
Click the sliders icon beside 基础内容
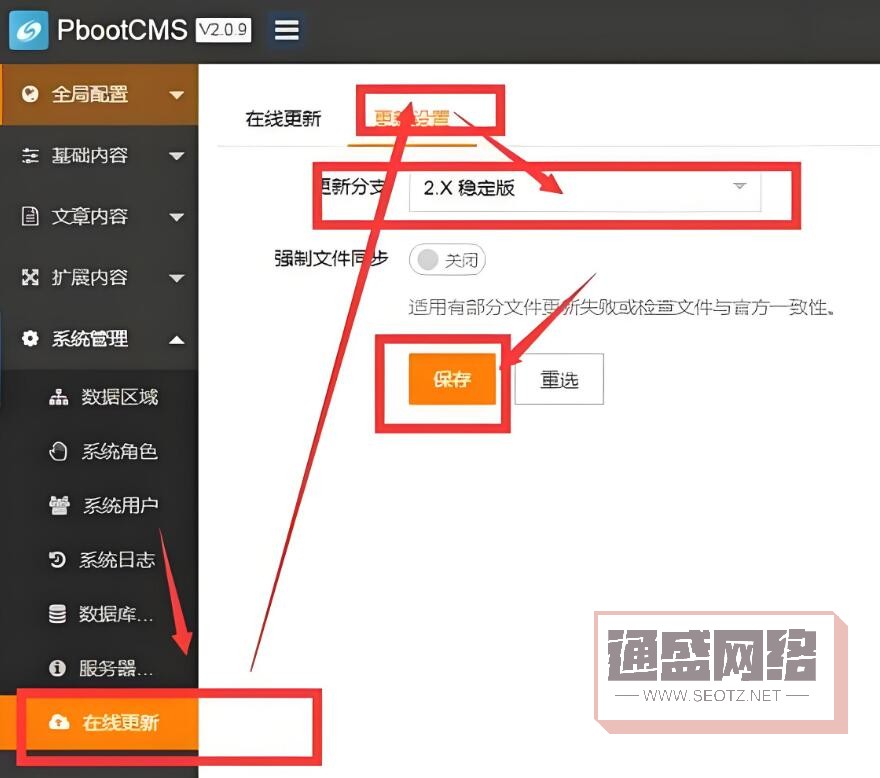(31, 156)
